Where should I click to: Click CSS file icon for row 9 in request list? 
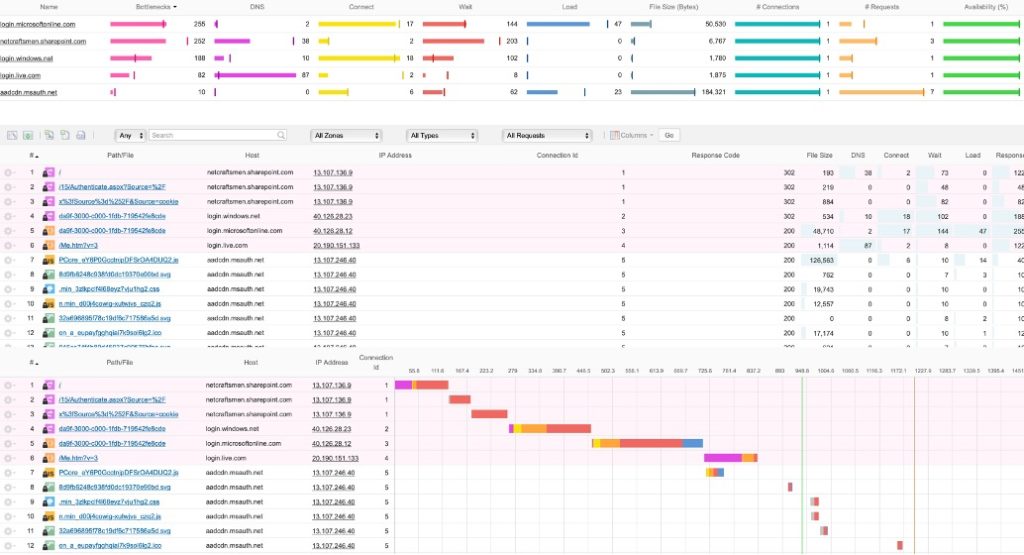tap(47, 288)
